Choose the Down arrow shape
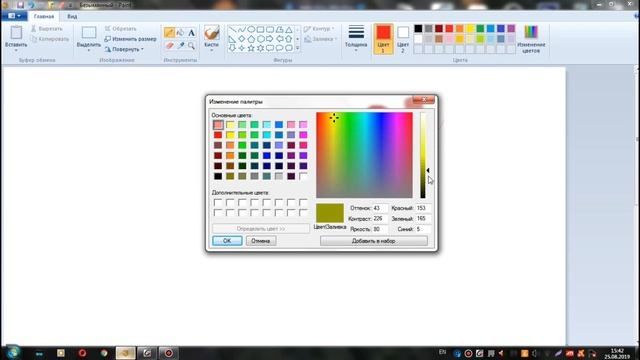This screenshot has width=640, height=360. point(232,48)
